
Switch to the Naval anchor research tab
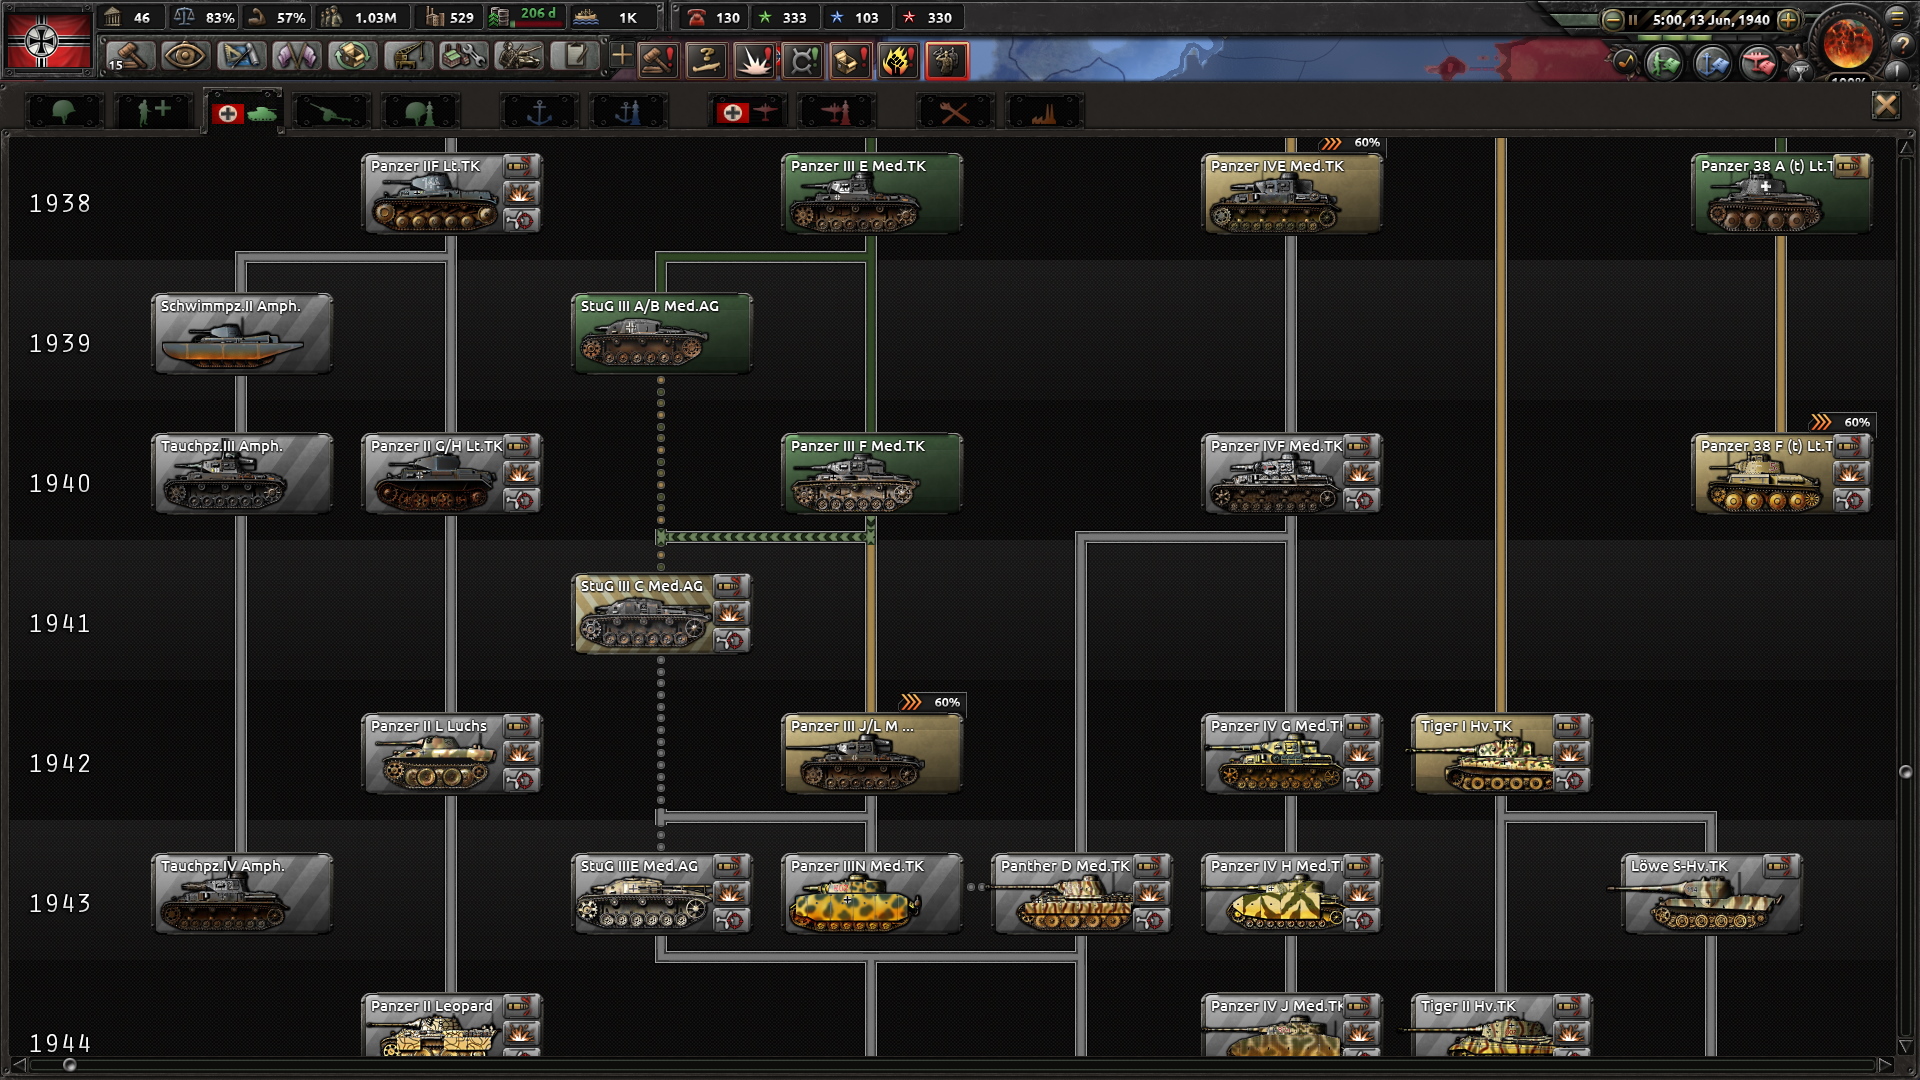(x=539, y=112)
